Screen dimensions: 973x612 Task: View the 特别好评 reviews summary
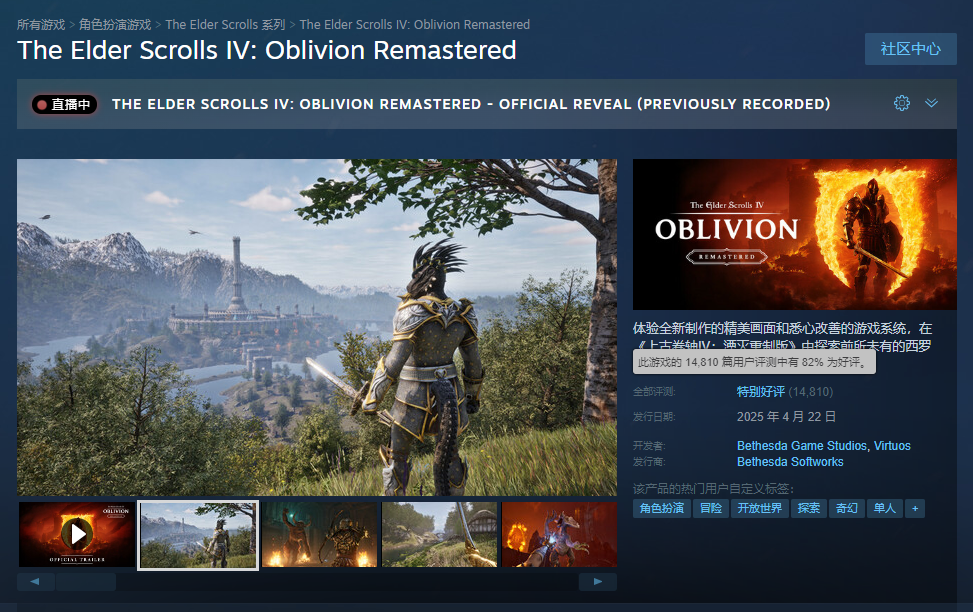point(761,392)
